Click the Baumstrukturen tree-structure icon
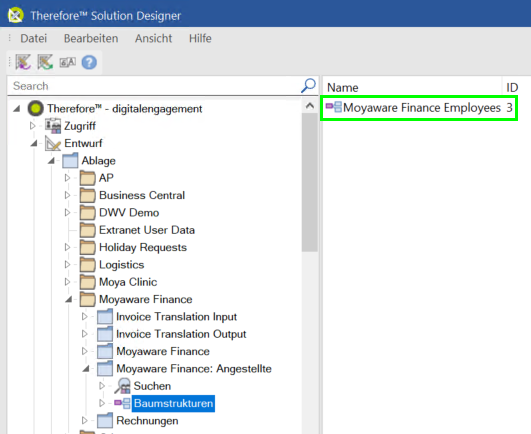The height and width of the screenshot is (434, 531). pos(122,403)
